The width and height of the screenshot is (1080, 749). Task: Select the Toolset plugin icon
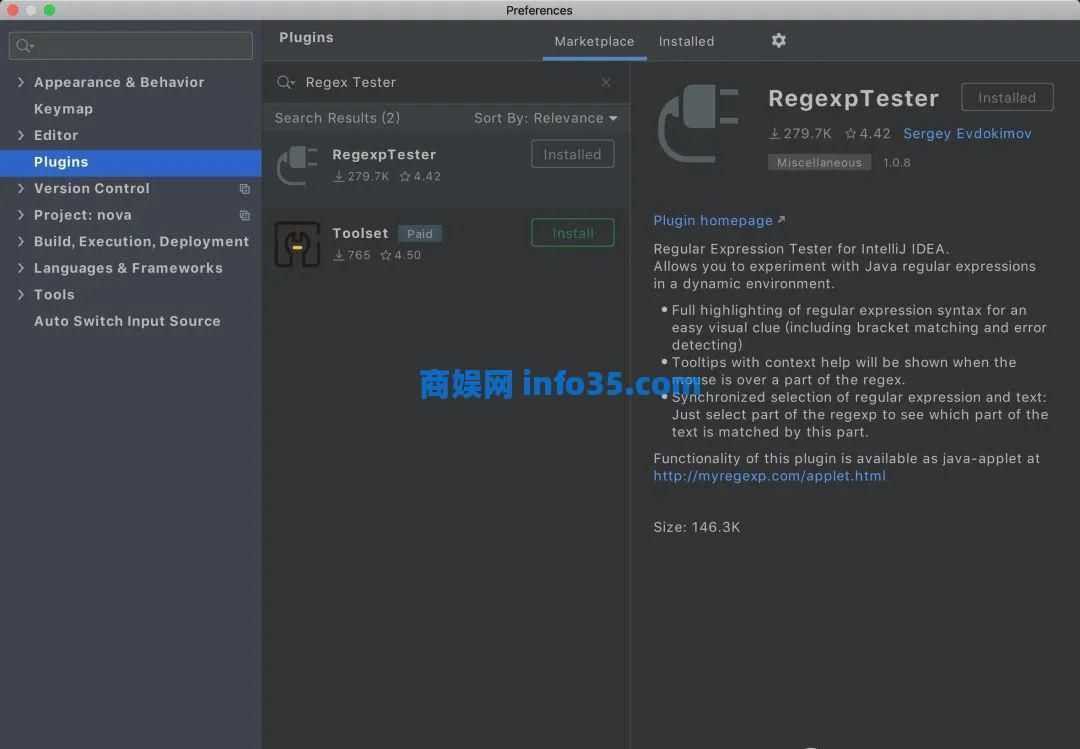(x=297, y=244)
